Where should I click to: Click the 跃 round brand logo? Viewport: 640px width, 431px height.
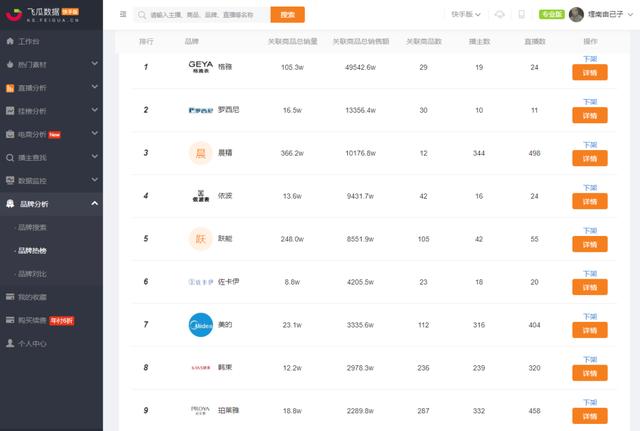coord(200,239)
